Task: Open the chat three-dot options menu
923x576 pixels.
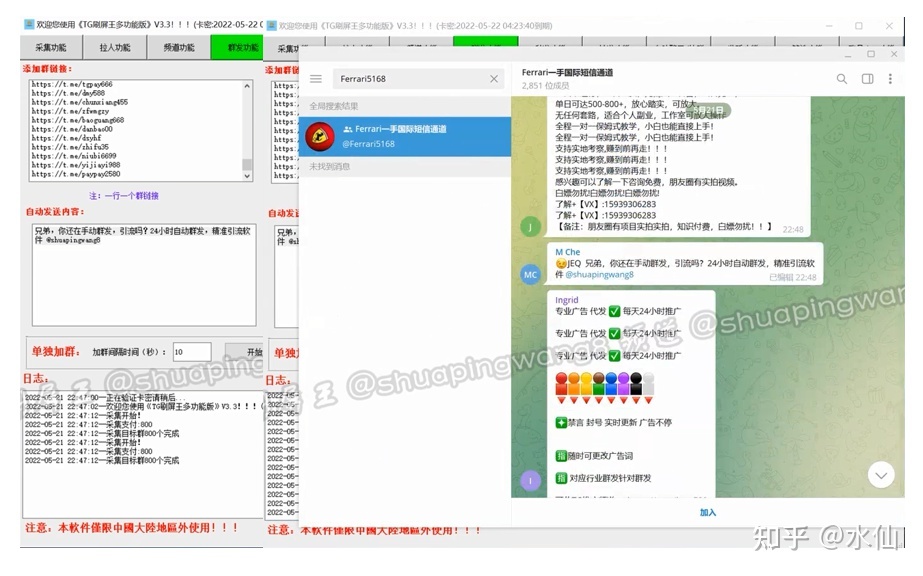Action: (x=890, y=79)
